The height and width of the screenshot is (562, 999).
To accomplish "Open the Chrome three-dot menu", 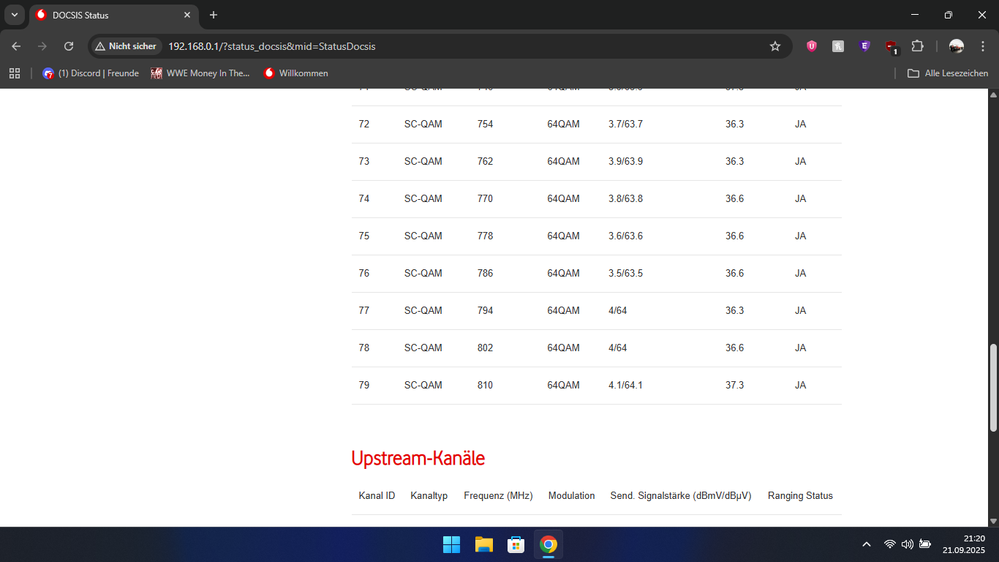I will point(982,47).
